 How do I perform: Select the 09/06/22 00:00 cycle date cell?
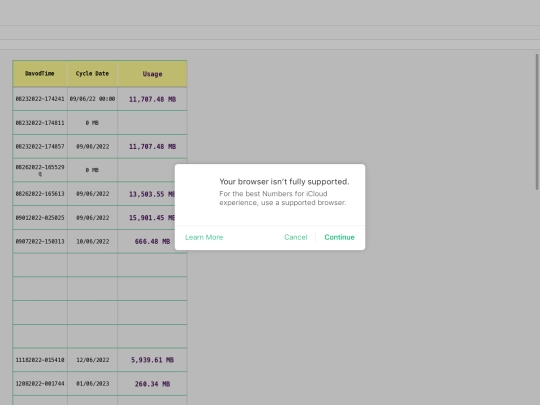92,99
